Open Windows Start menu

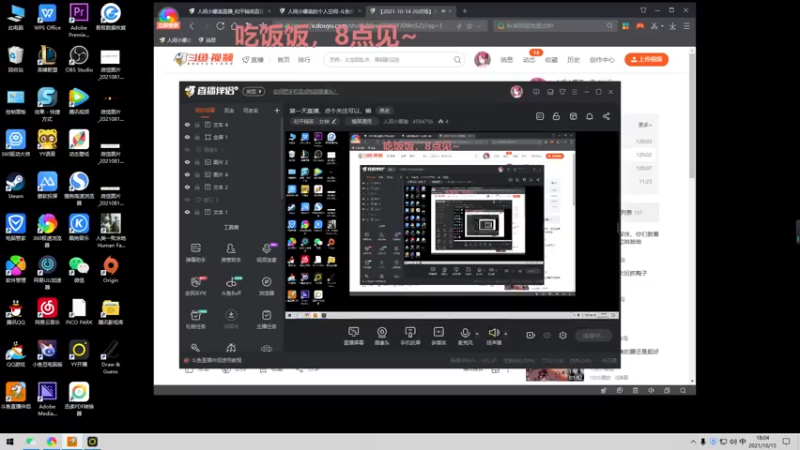coord(9,441)
